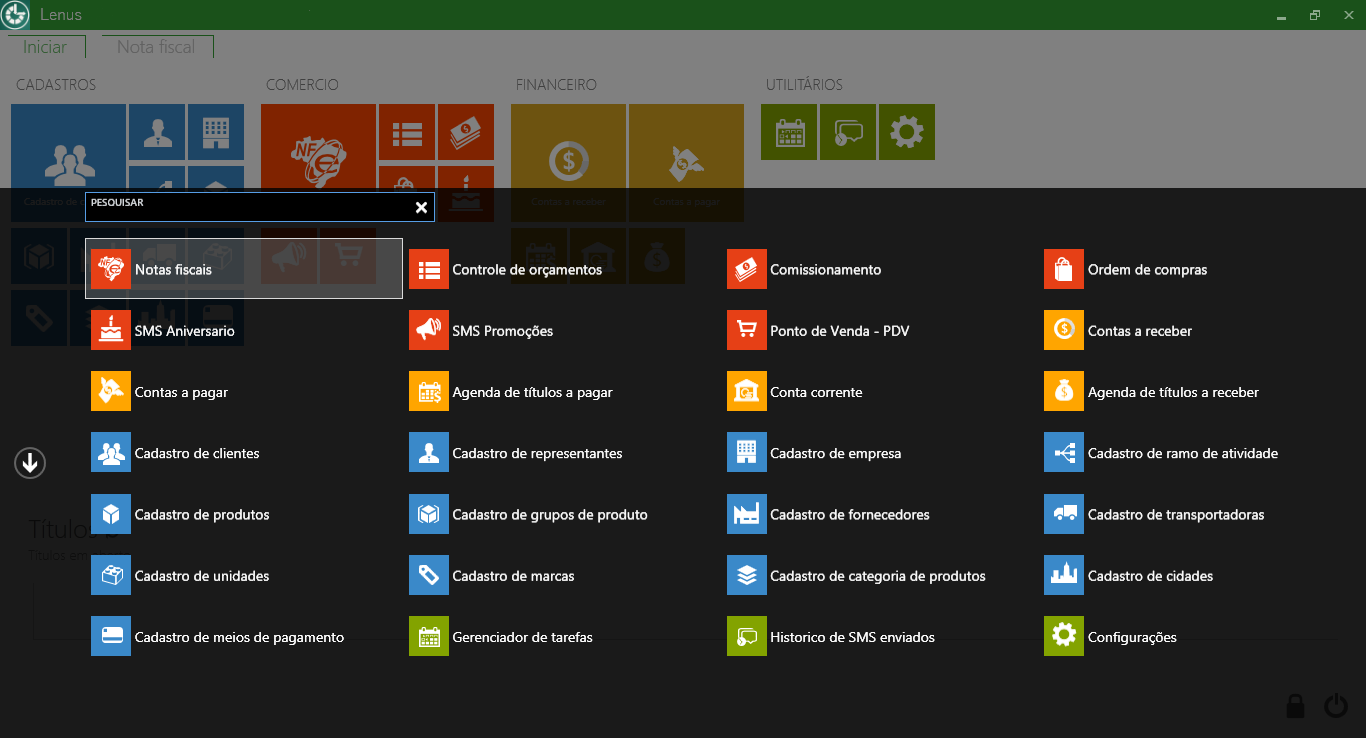Screen dimensions: 1366x738
Task: Open Ordem de compras shopping bag icon
Action: click(1064, 269)
